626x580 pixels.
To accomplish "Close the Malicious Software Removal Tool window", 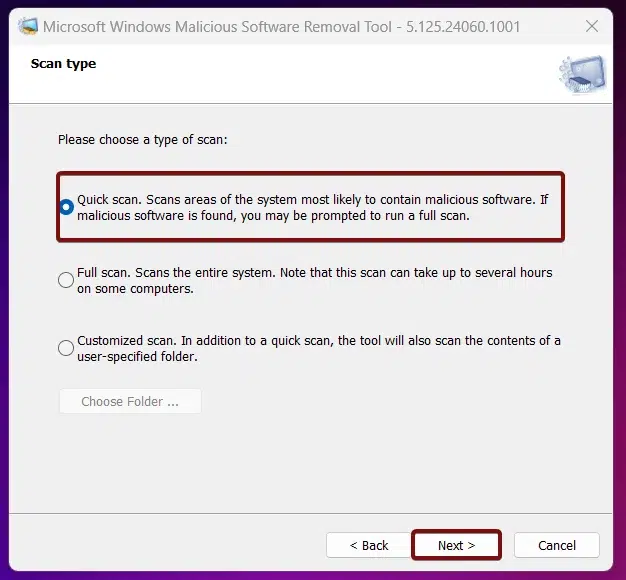I will 592,26.
